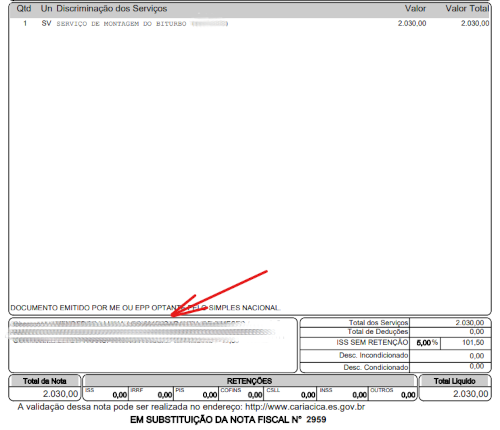
Task: Click 'EM SUBSTITUIÇÃO DA NOTA FISCAL Nº 2959' text
Action: (228, 420)
